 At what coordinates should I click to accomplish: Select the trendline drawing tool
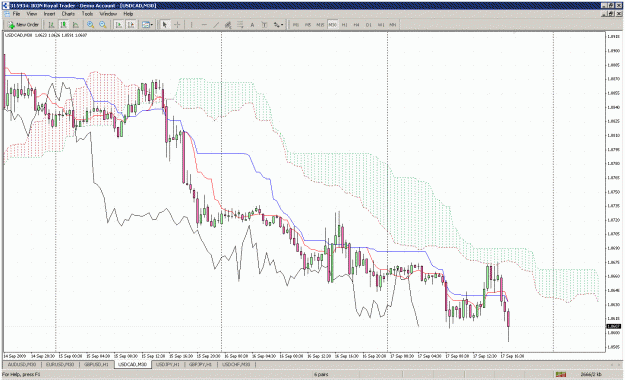216,25
